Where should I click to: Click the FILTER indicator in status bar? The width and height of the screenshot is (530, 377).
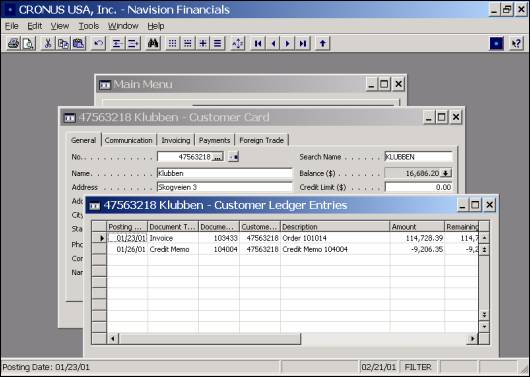coord(418,367)
